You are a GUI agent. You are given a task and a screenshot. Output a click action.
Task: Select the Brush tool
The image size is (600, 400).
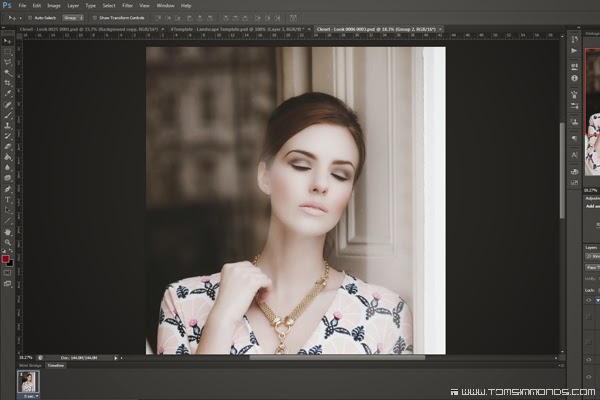click(7, 115)
